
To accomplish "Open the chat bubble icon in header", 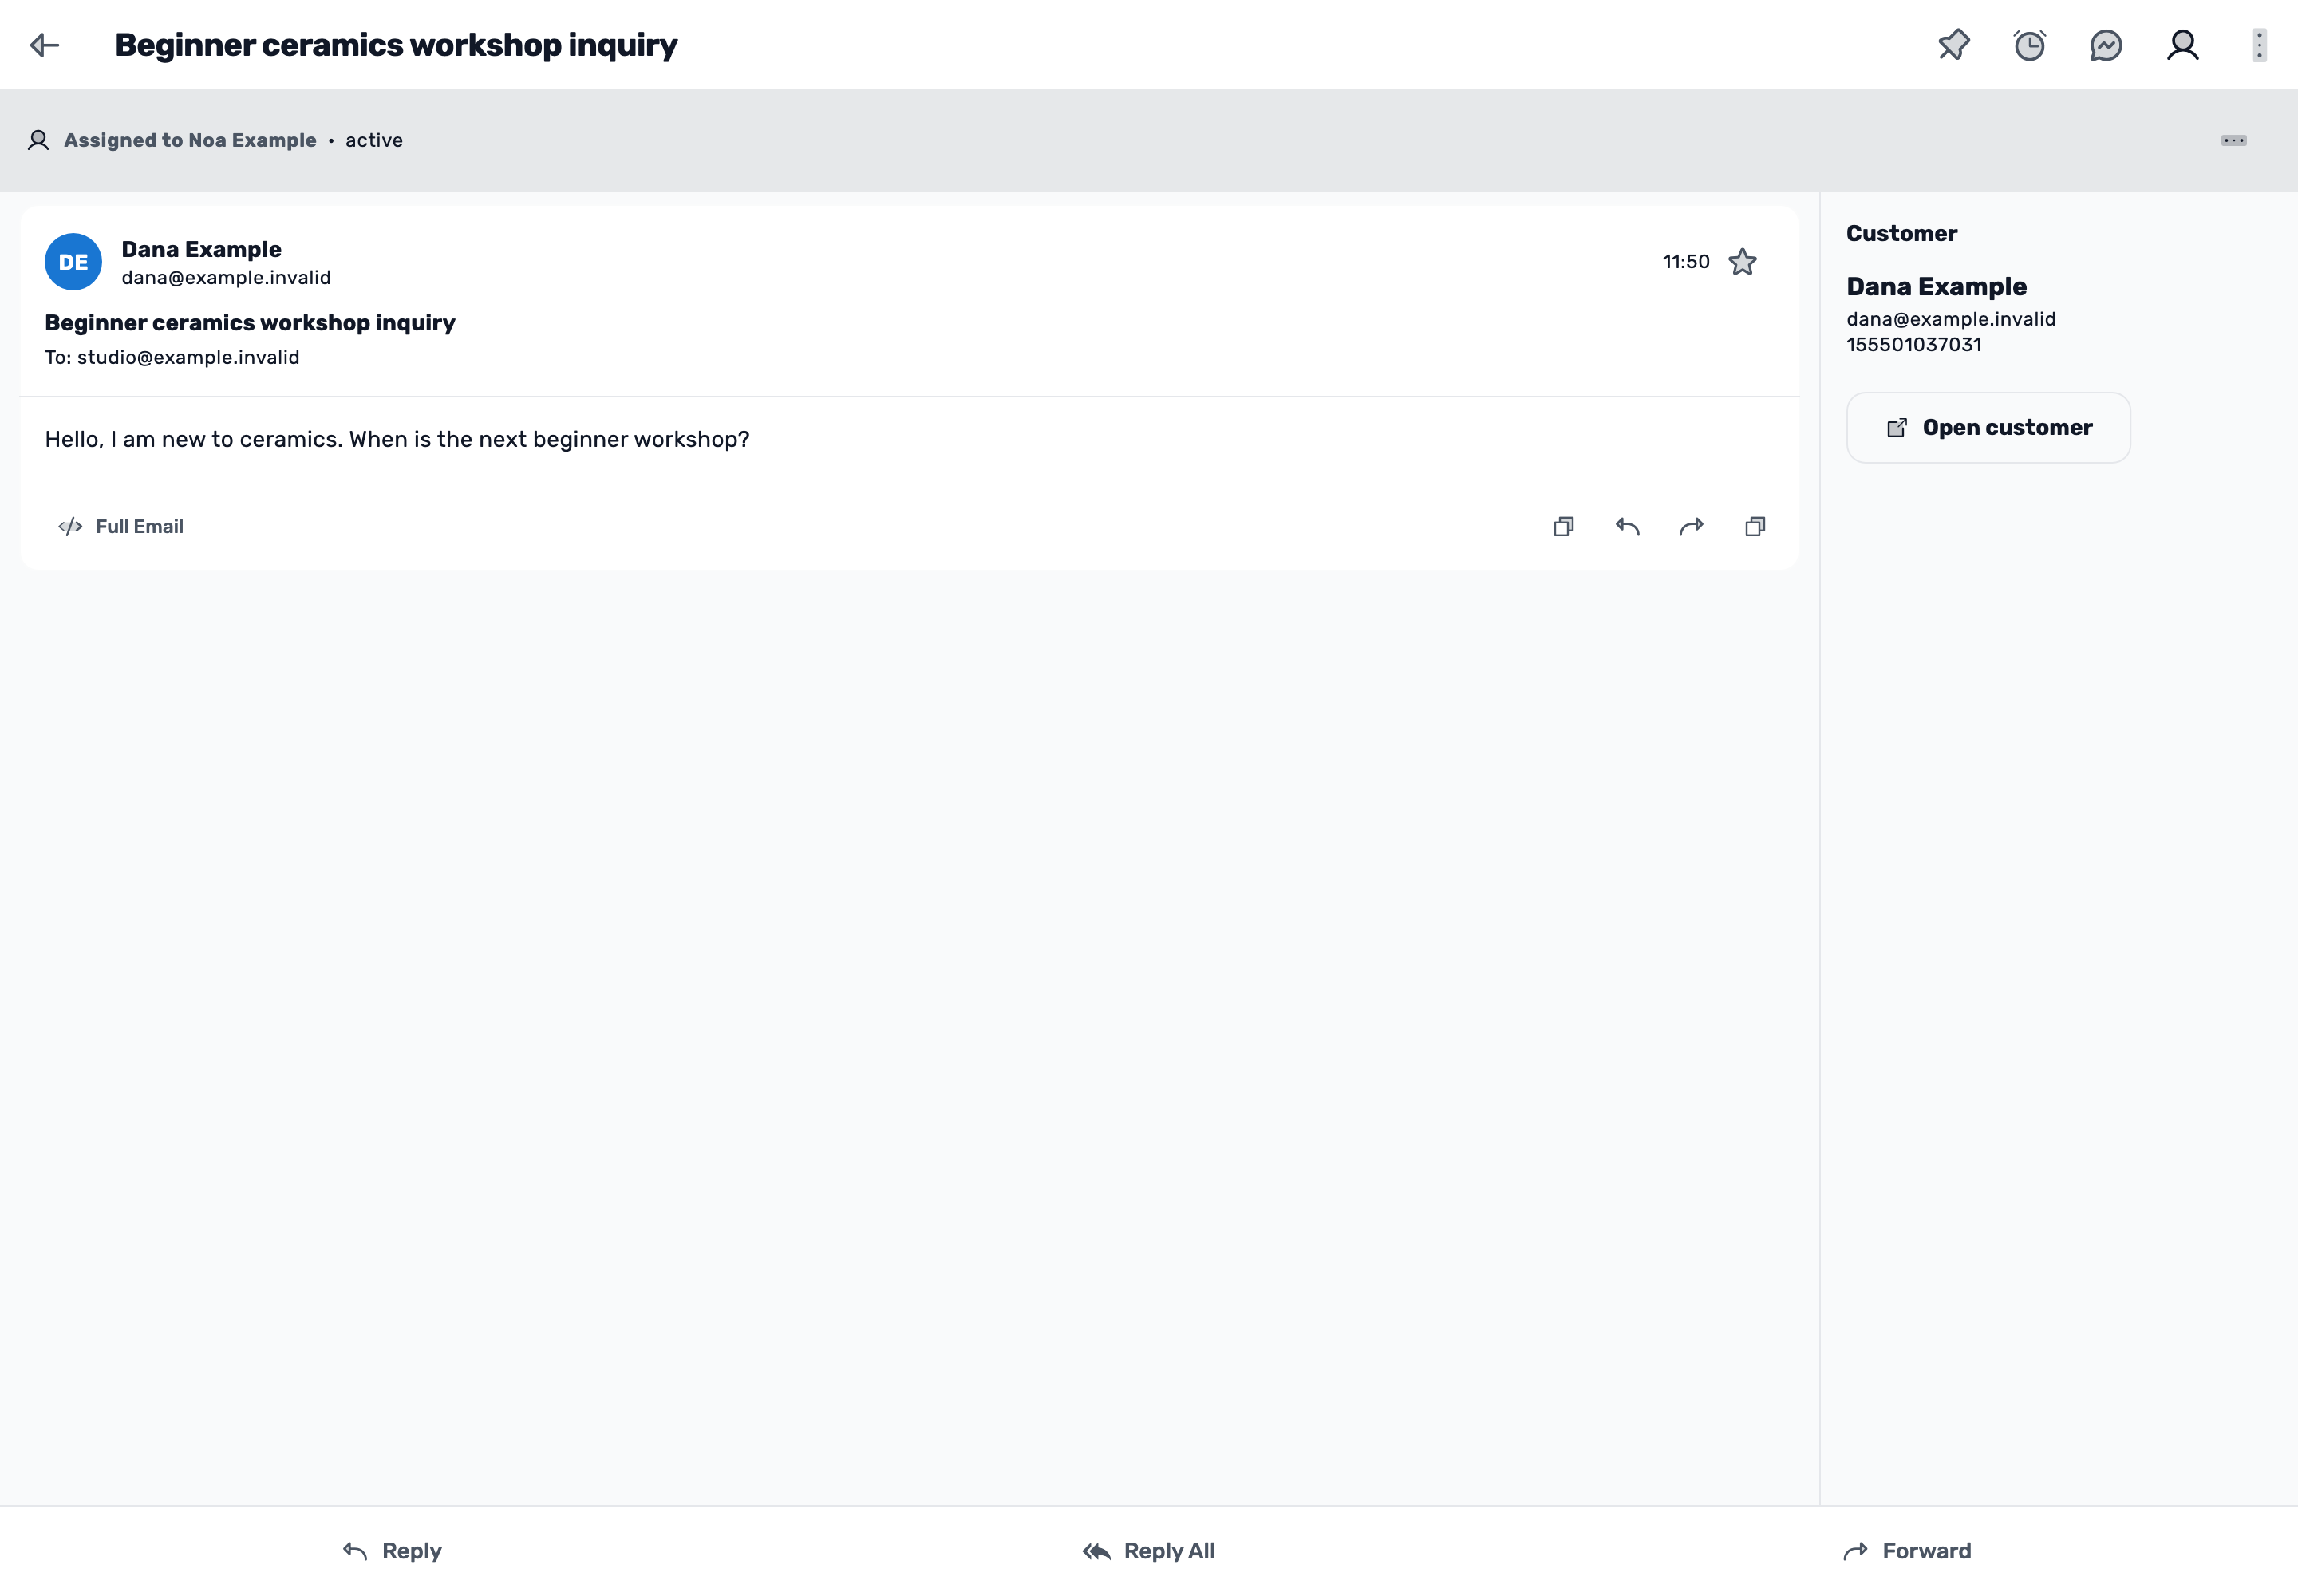I will [x=2106, y=45].
